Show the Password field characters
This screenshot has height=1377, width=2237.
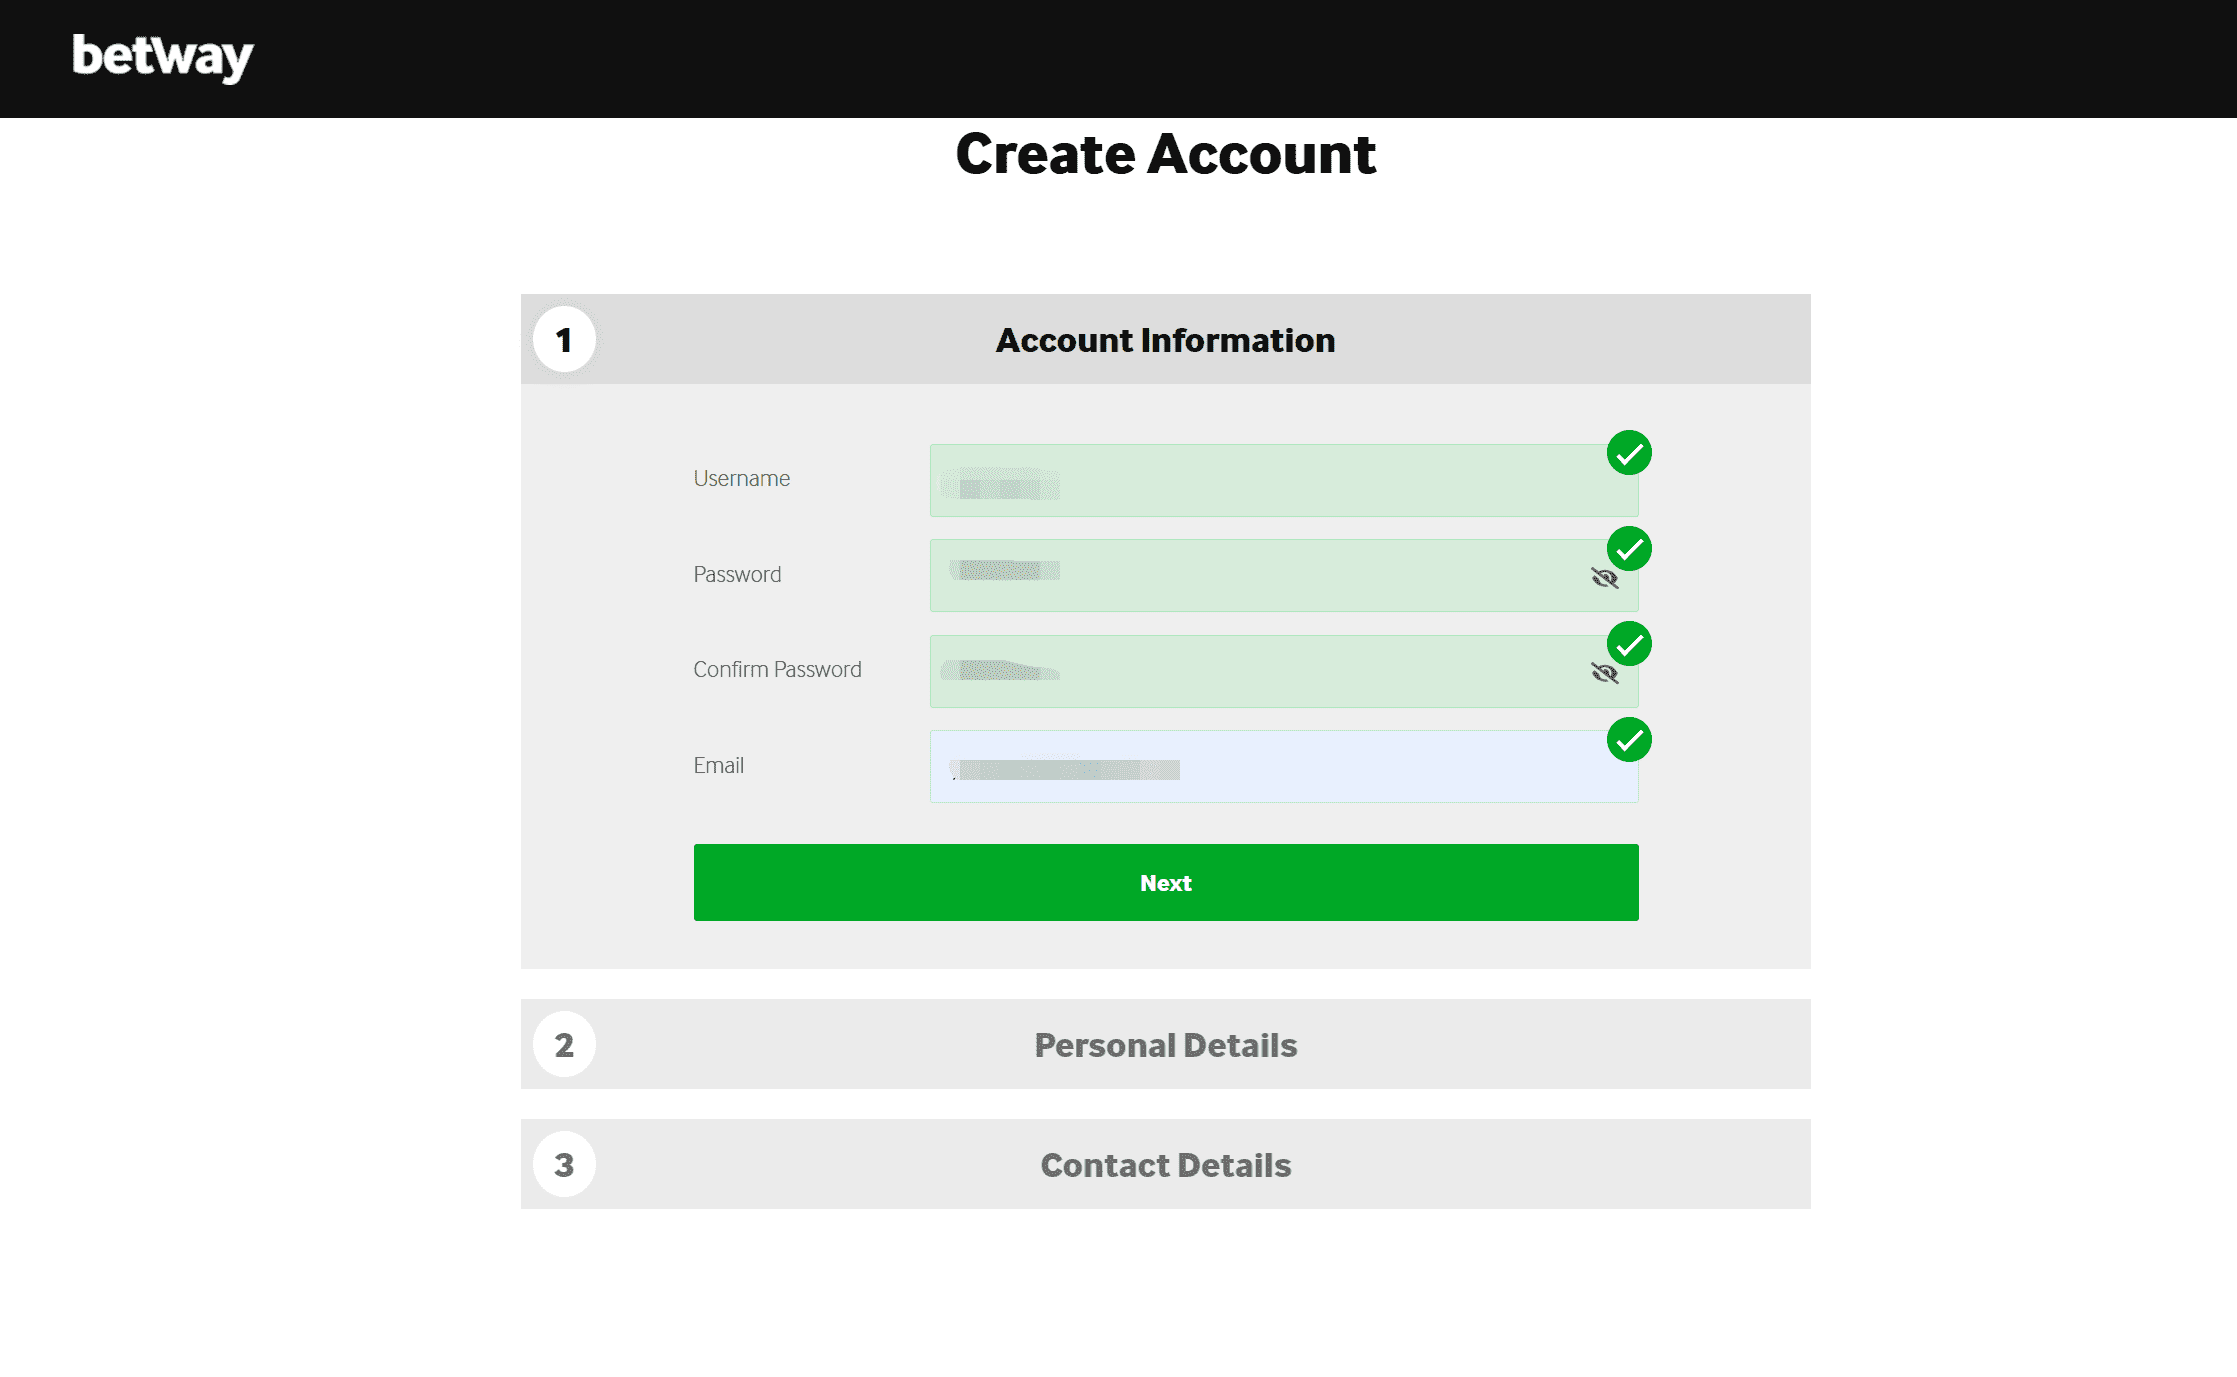(x=1604, y=578)
